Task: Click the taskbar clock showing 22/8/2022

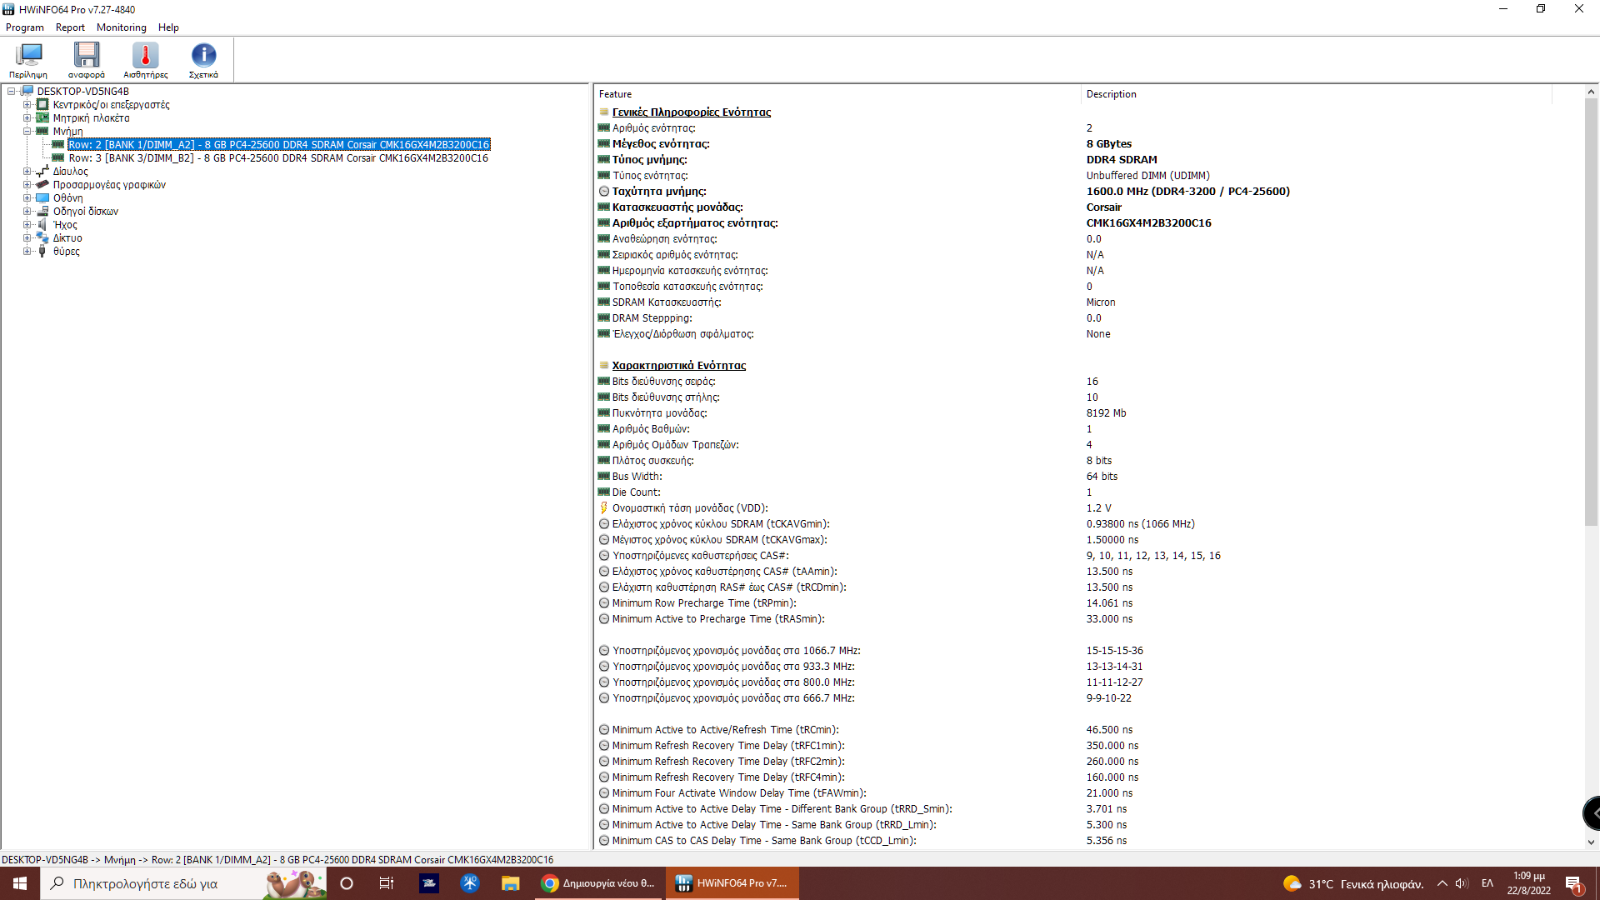Action: [x=1529, y=883]
